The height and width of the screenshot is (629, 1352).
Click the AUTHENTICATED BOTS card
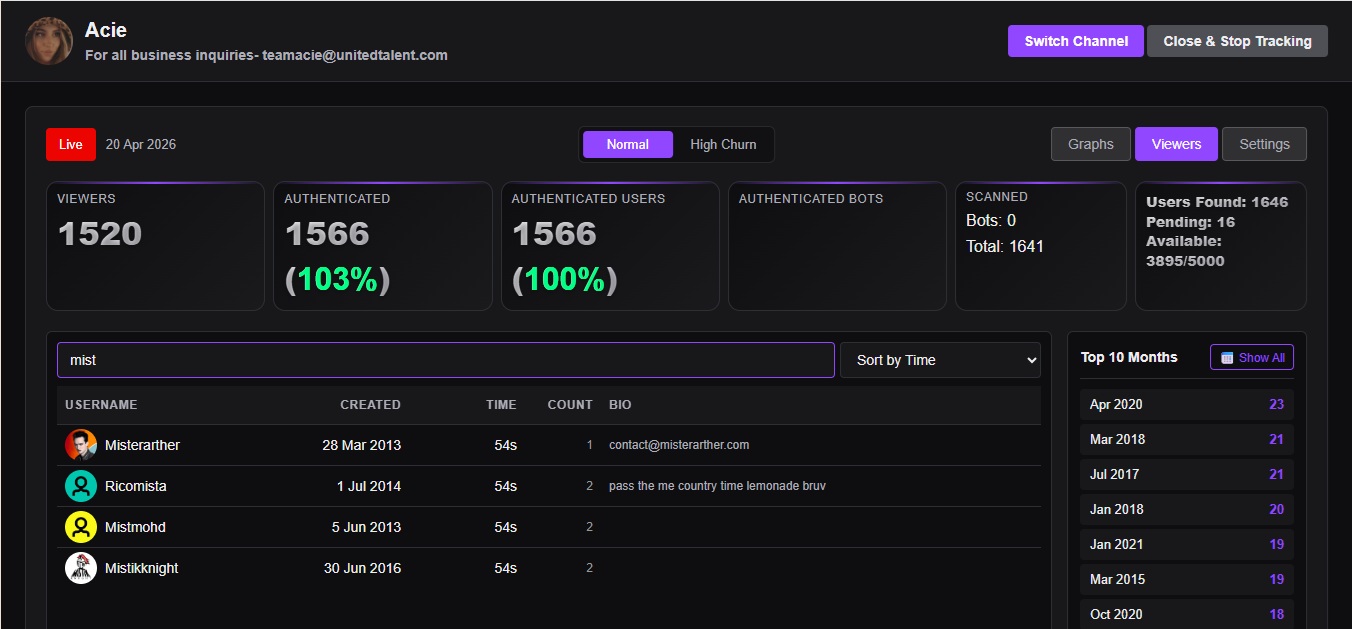(837, 246)
